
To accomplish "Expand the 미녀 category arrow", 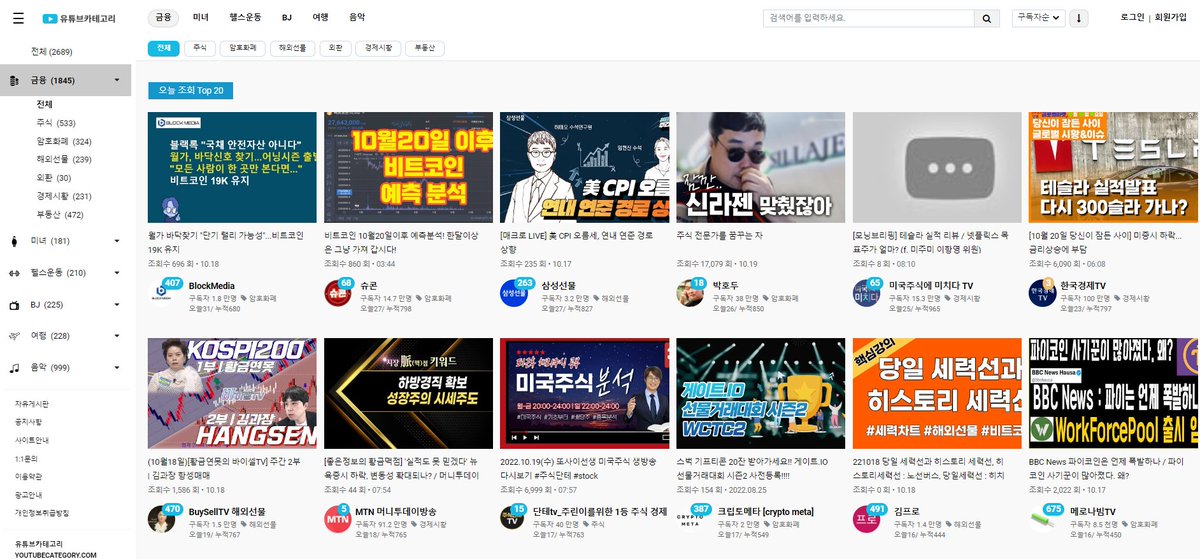I will click(x=117, y=241).
